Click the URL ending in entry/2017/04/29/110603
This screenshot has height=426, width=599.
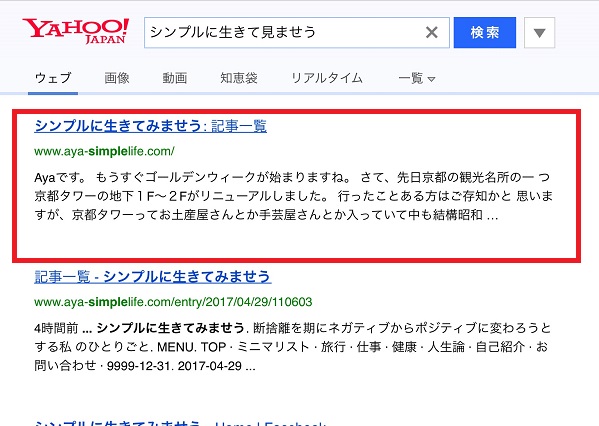173,302
